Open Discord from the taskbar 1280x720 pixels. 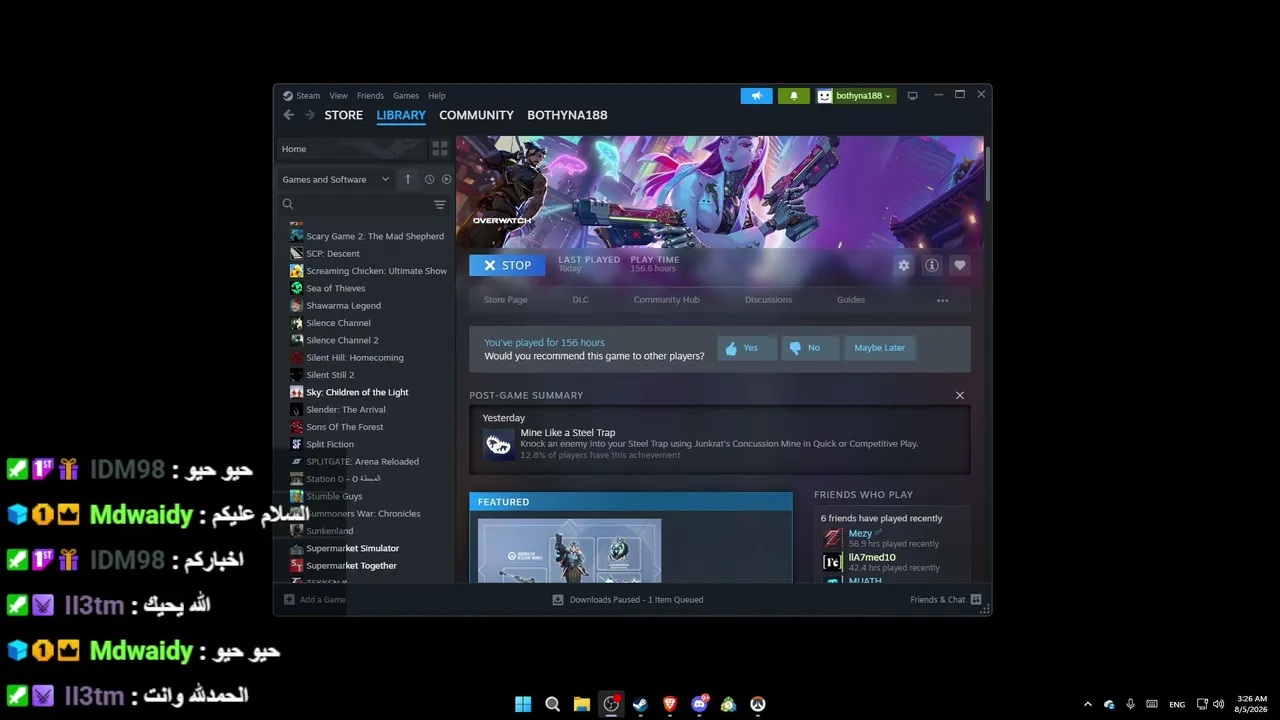coord(699,704)
